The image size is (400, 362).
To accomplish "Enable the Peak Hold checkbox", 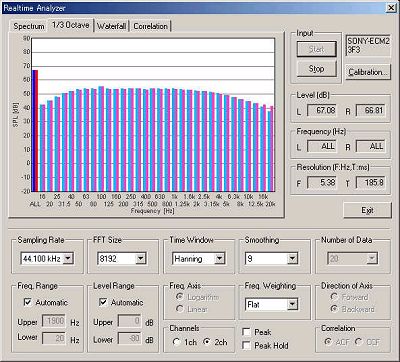I will click(247, 346).
